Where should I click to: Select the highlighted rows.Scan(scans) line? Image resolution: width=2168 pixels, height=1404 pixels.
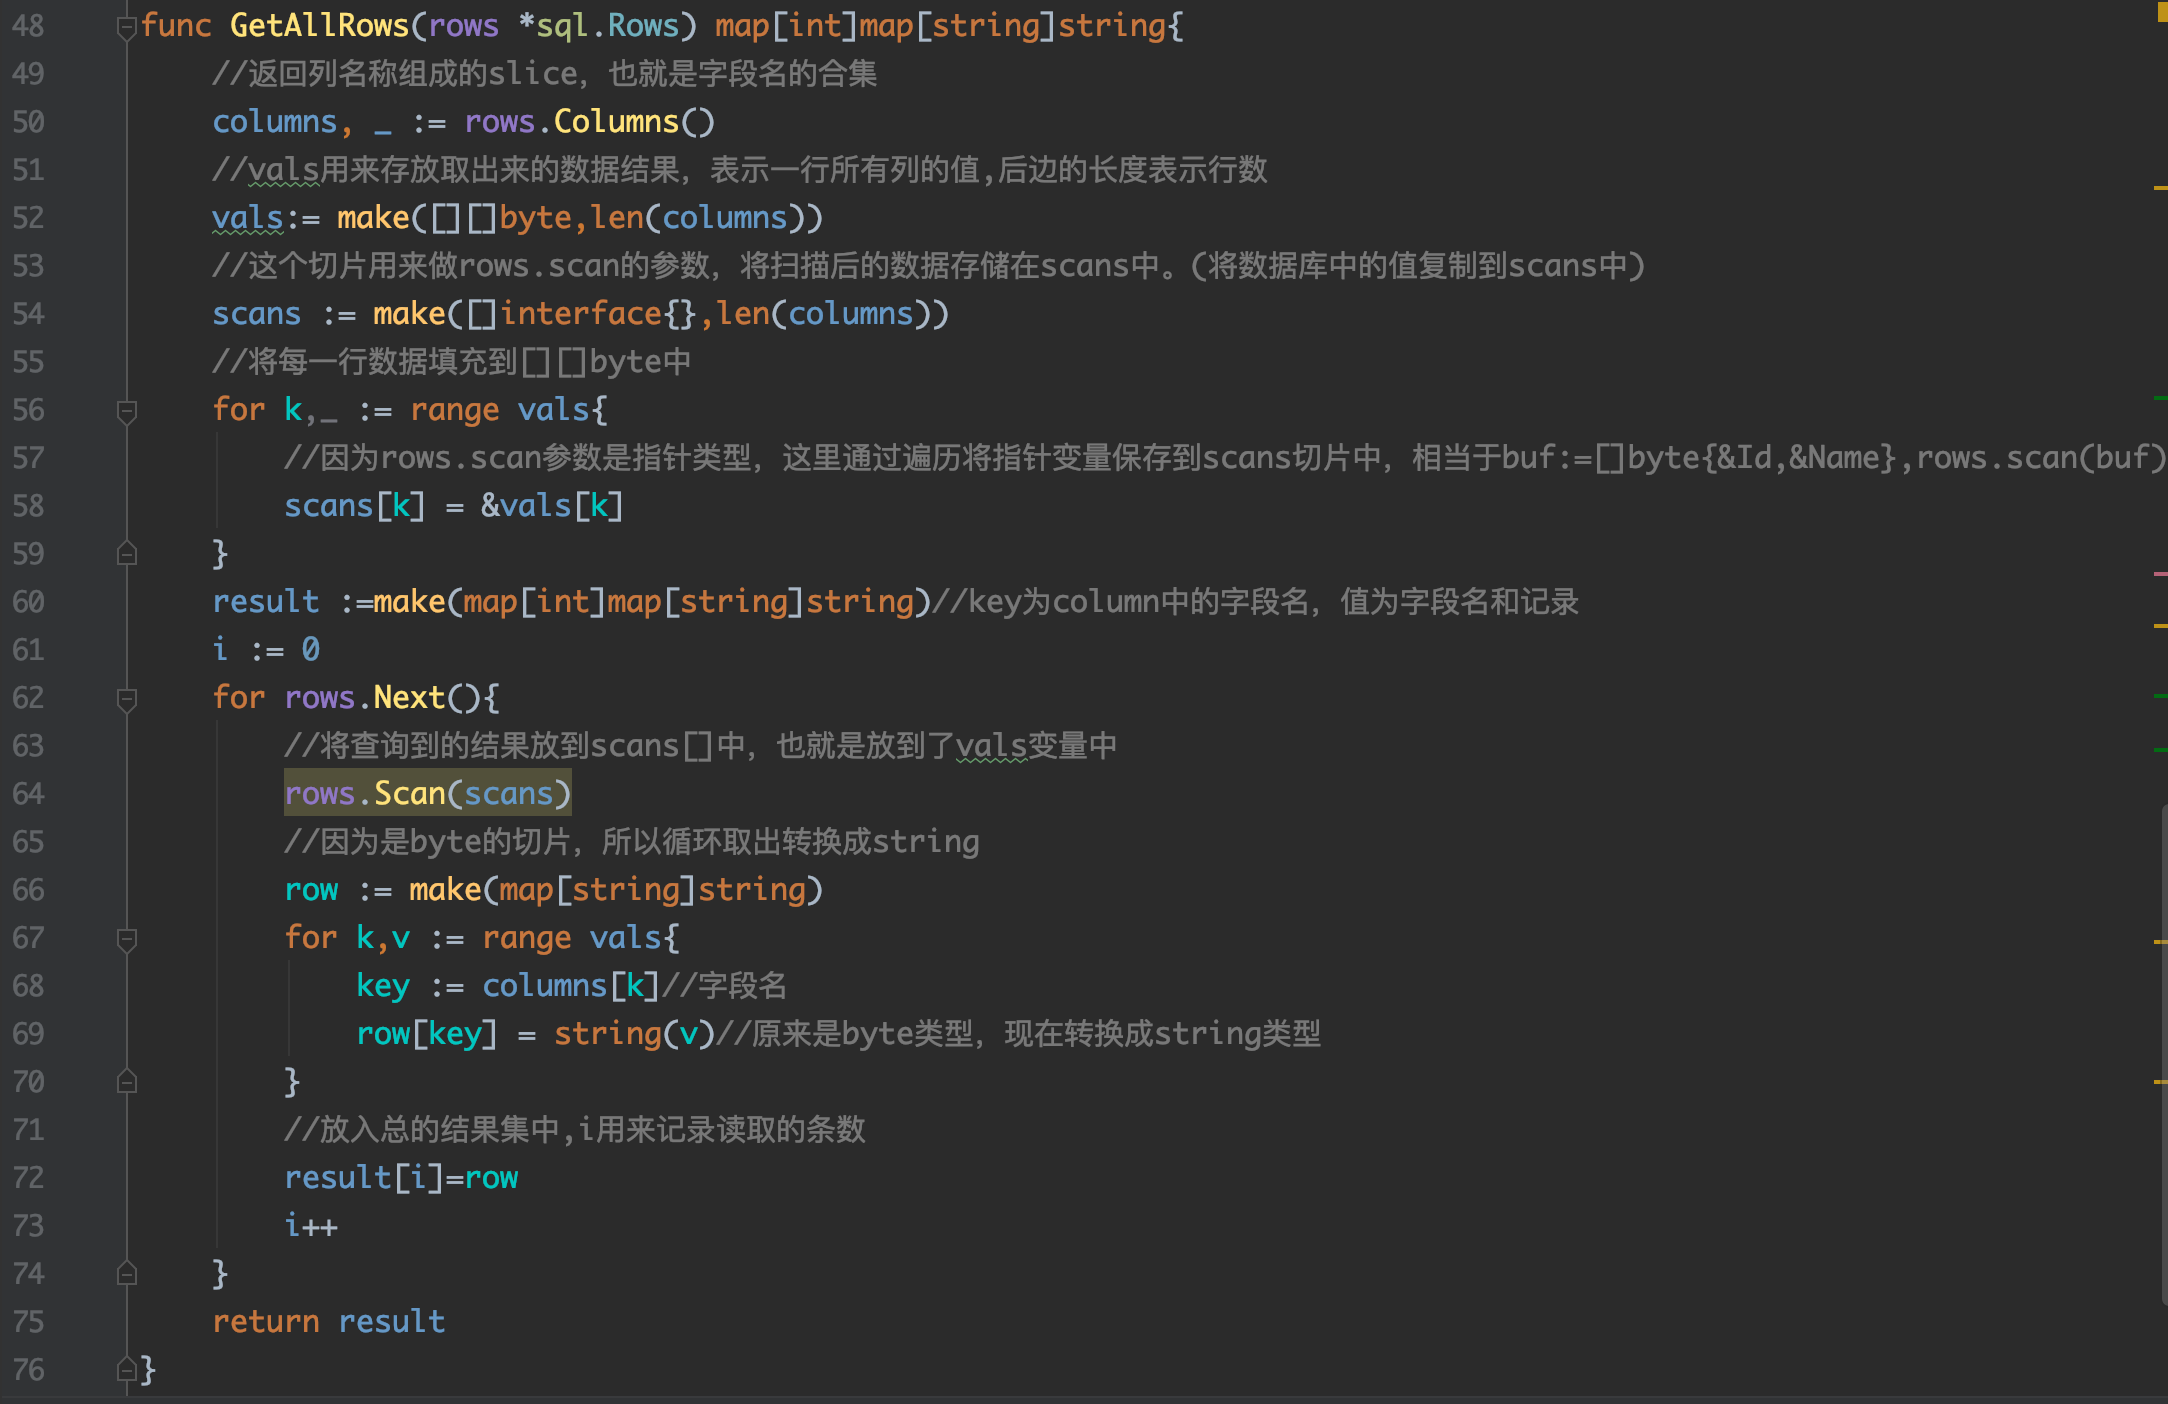pyautogui.click(x=428, y=793)
